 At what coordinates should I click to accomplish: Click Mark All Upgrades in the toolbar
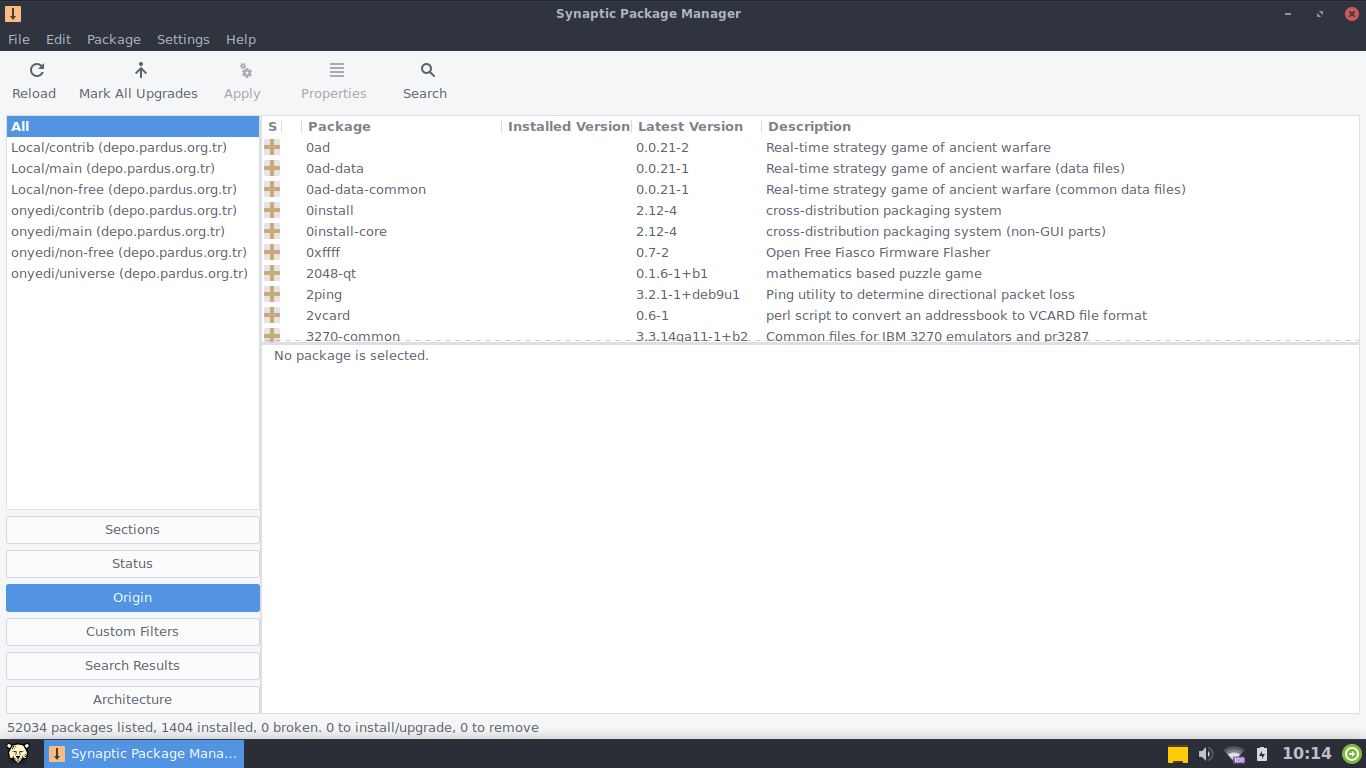(138, 81)
